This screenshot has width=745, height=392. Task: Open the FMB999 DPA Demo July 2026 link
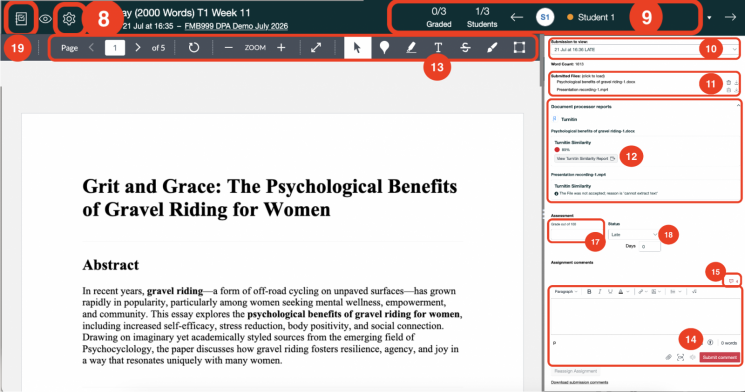pos(236,26)
